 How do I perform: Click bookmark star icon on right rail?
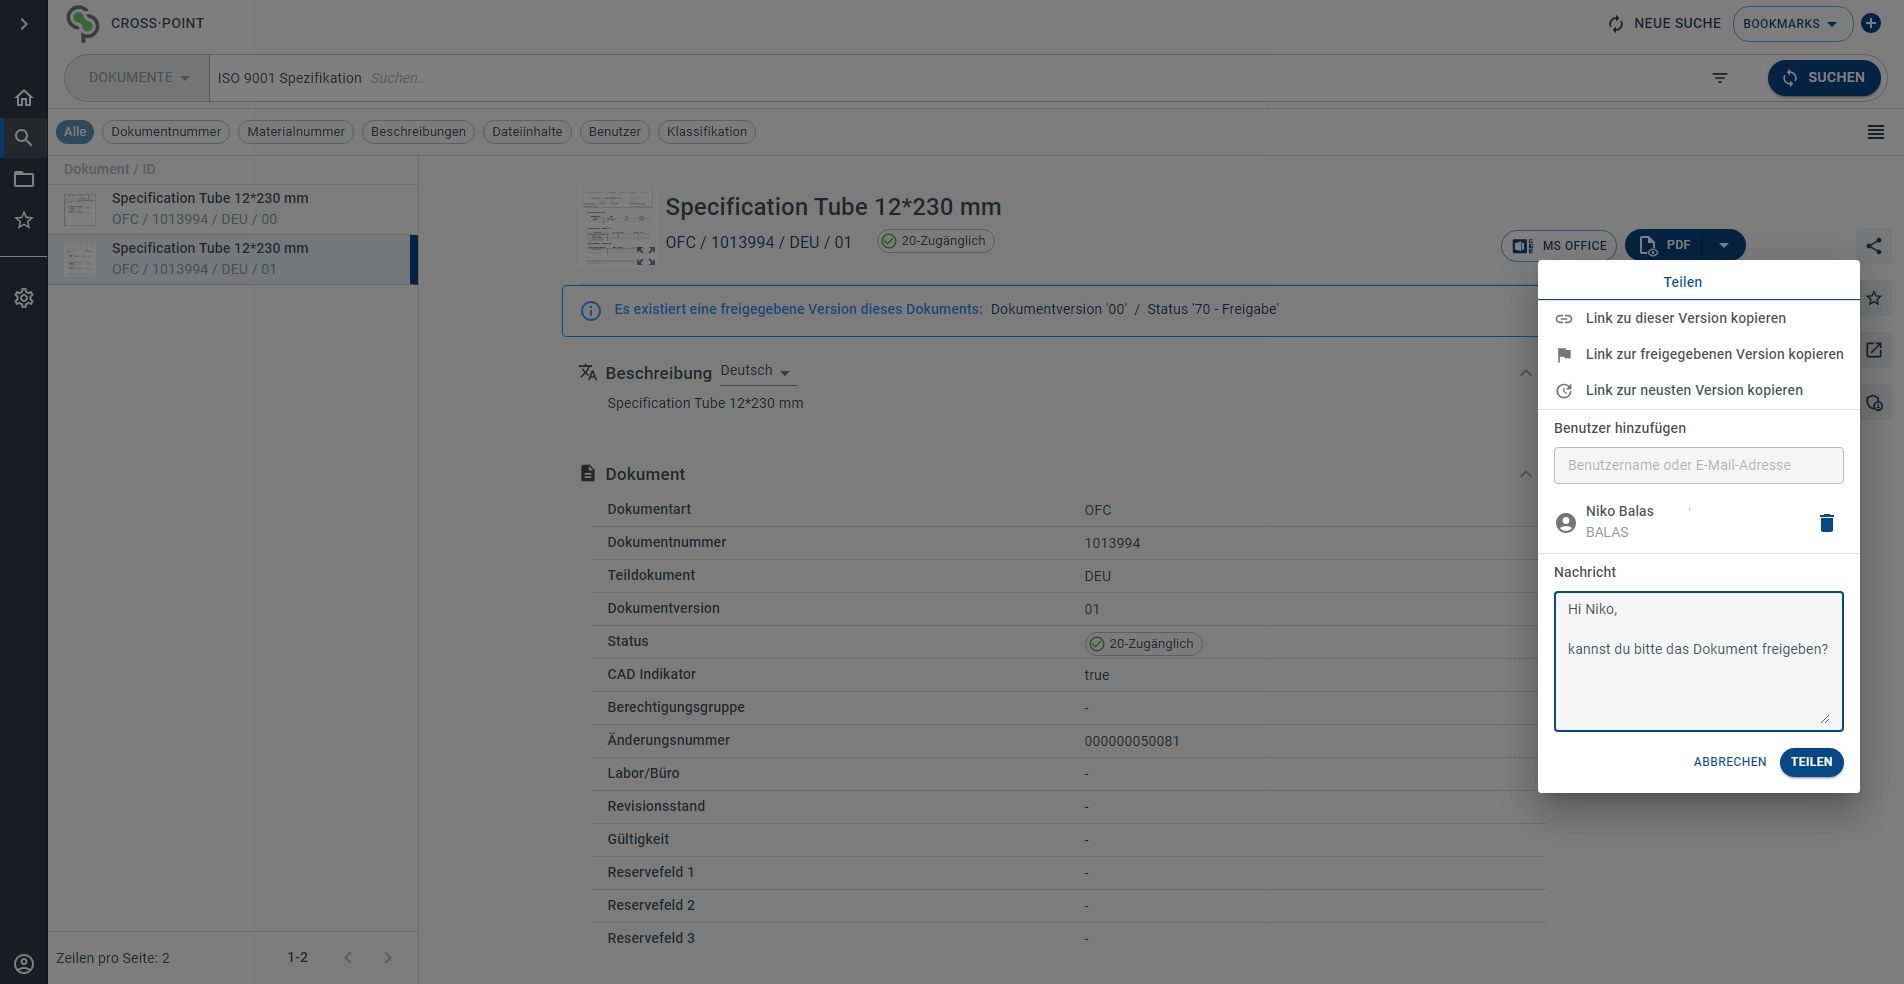[1874, 298]
